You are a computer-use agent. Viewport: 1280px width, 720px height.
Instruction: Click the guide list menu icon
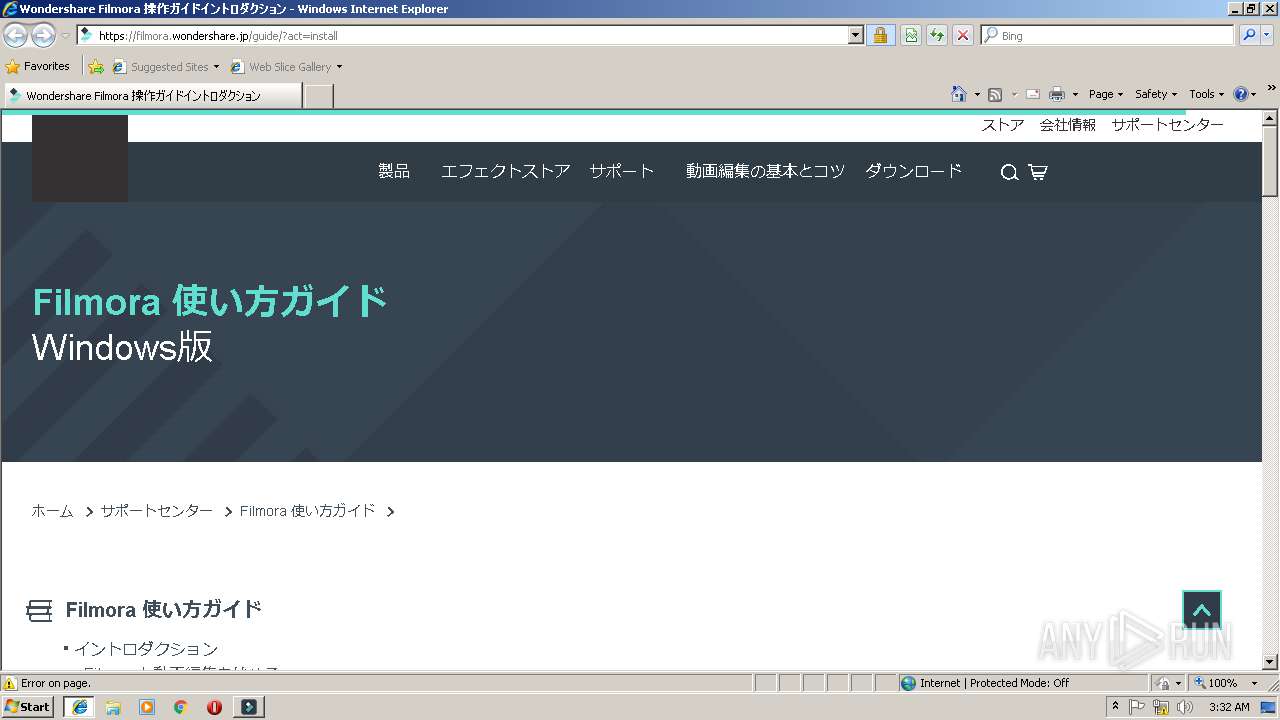pos(39,610)
